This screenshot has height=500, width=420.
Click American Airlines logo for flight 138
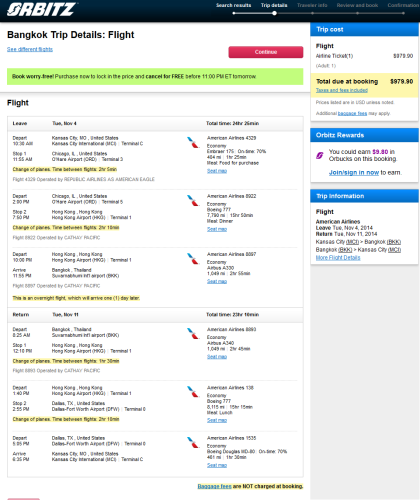193,392
